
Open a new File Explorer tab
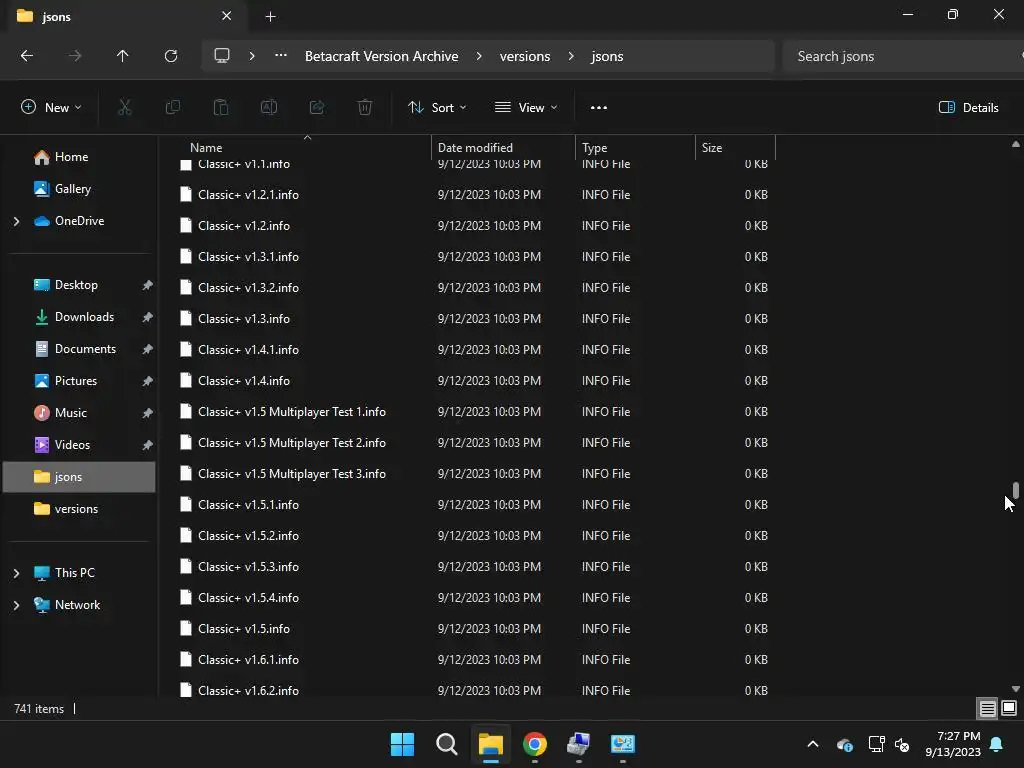point(270,17)
